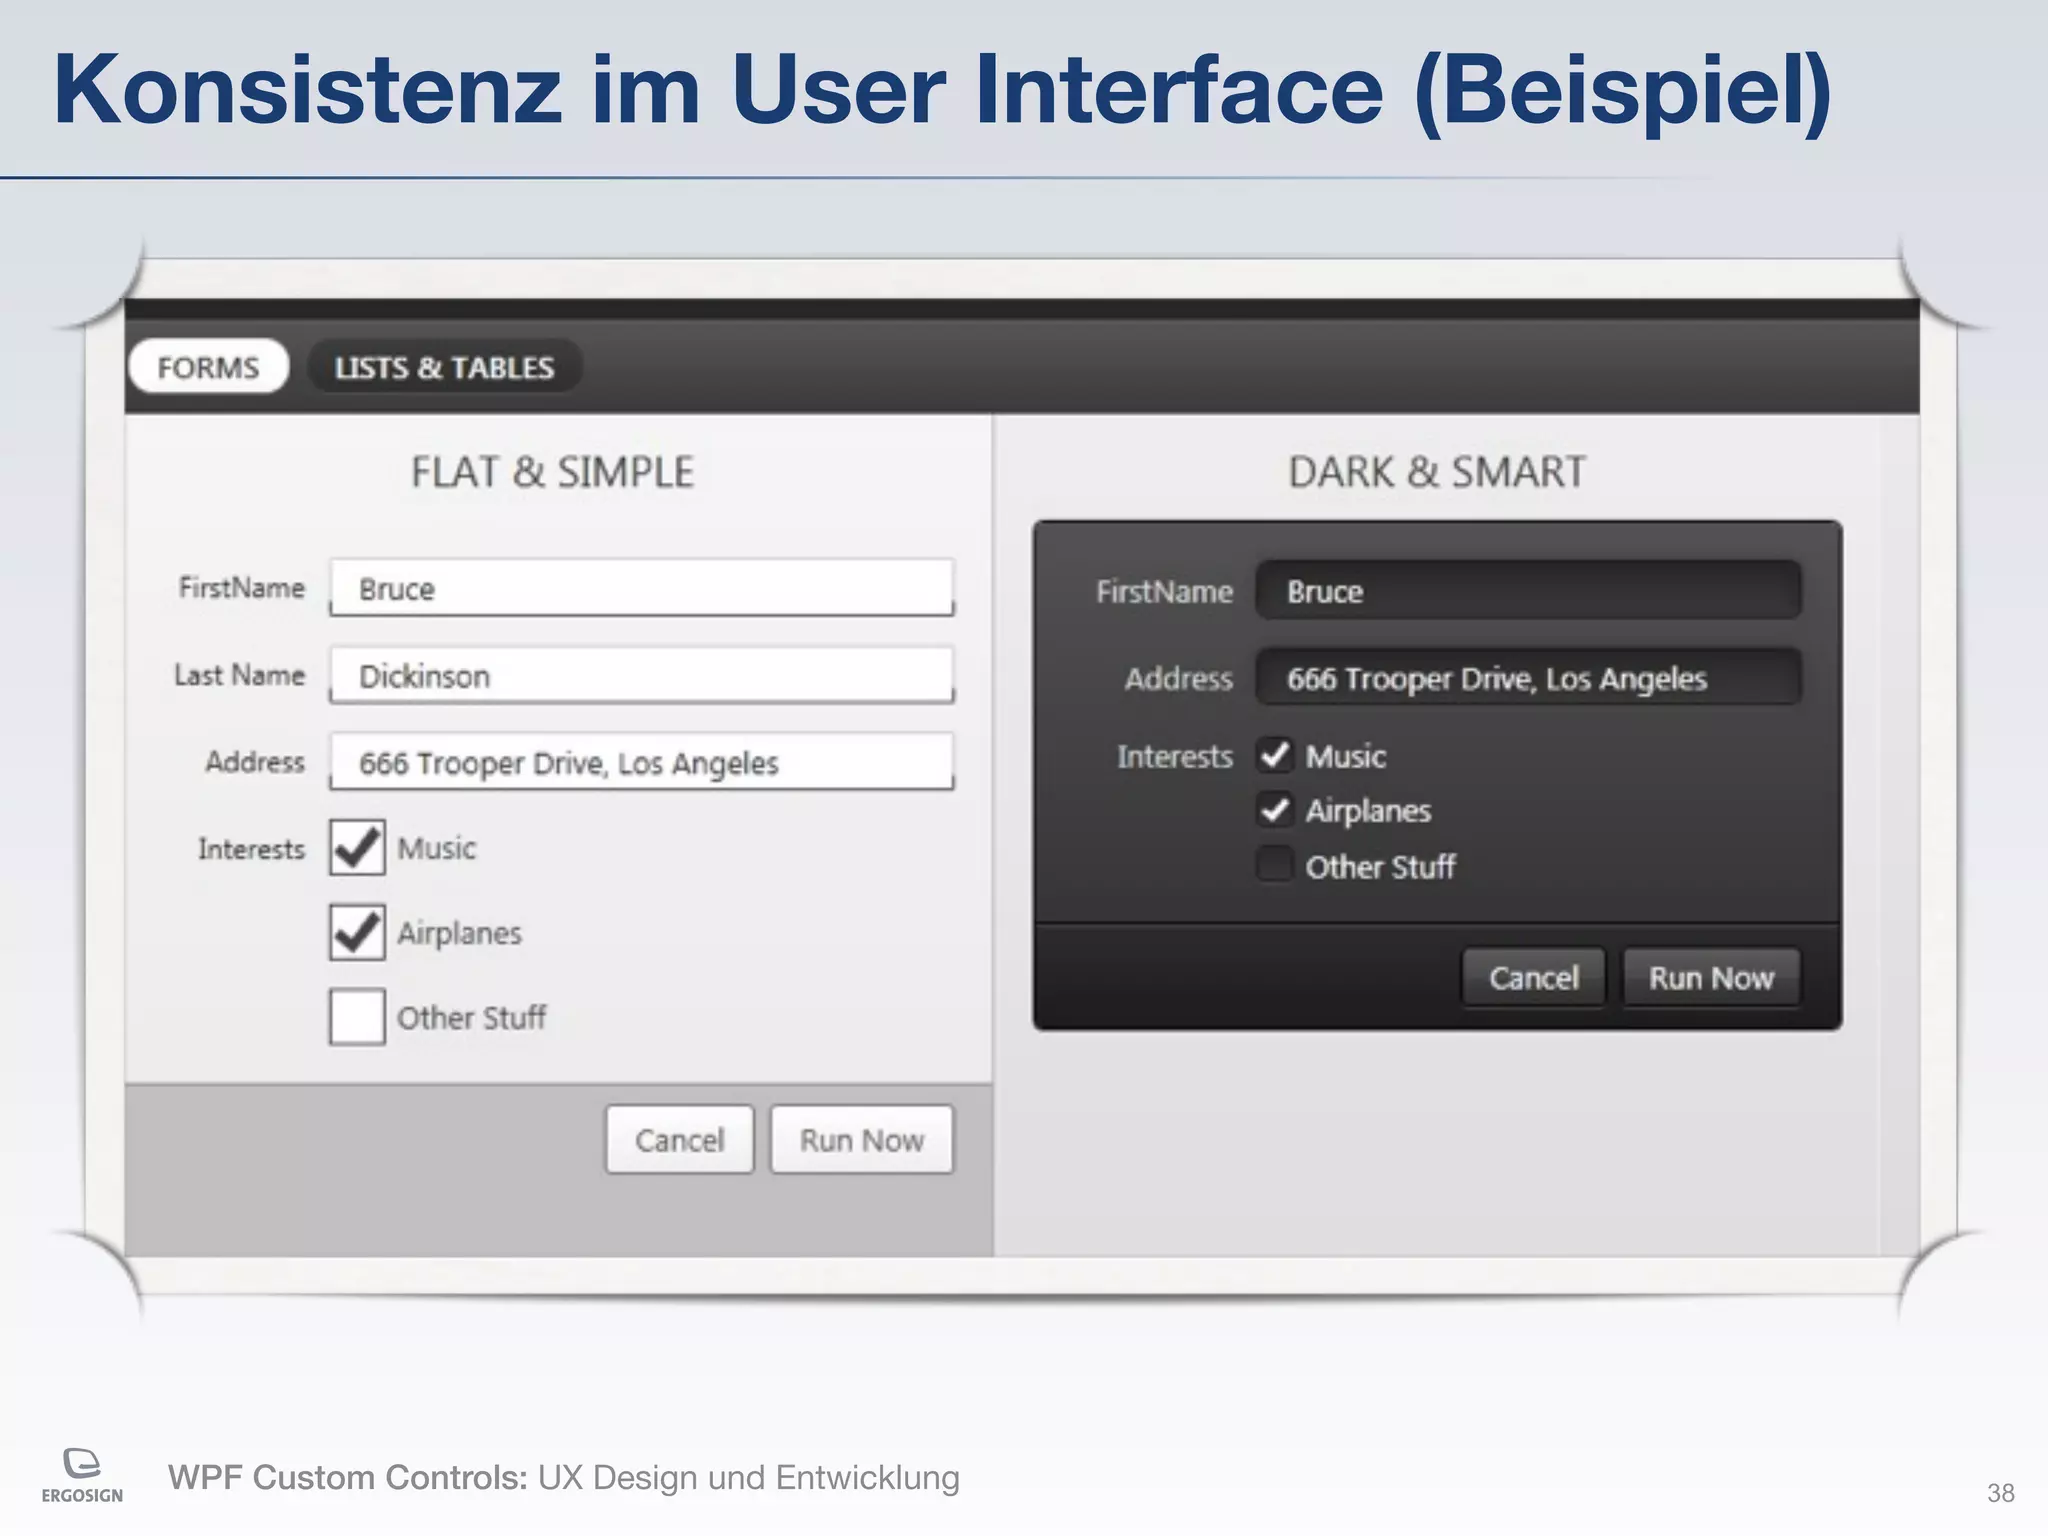The width and height of the screenshot is (2048, 1536).
Task: Check Other Stuff in the Dark & Smart form
Action: pos(1275,865)
